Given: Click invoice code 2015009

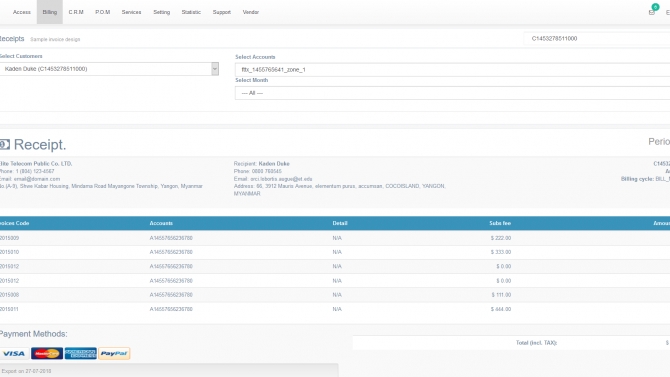Looking at the screenshot, I should point(9,238).
